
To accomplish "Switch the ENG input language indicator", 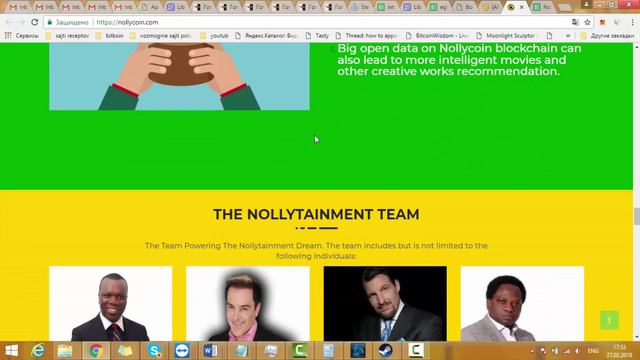I will (x=593, y=351).
